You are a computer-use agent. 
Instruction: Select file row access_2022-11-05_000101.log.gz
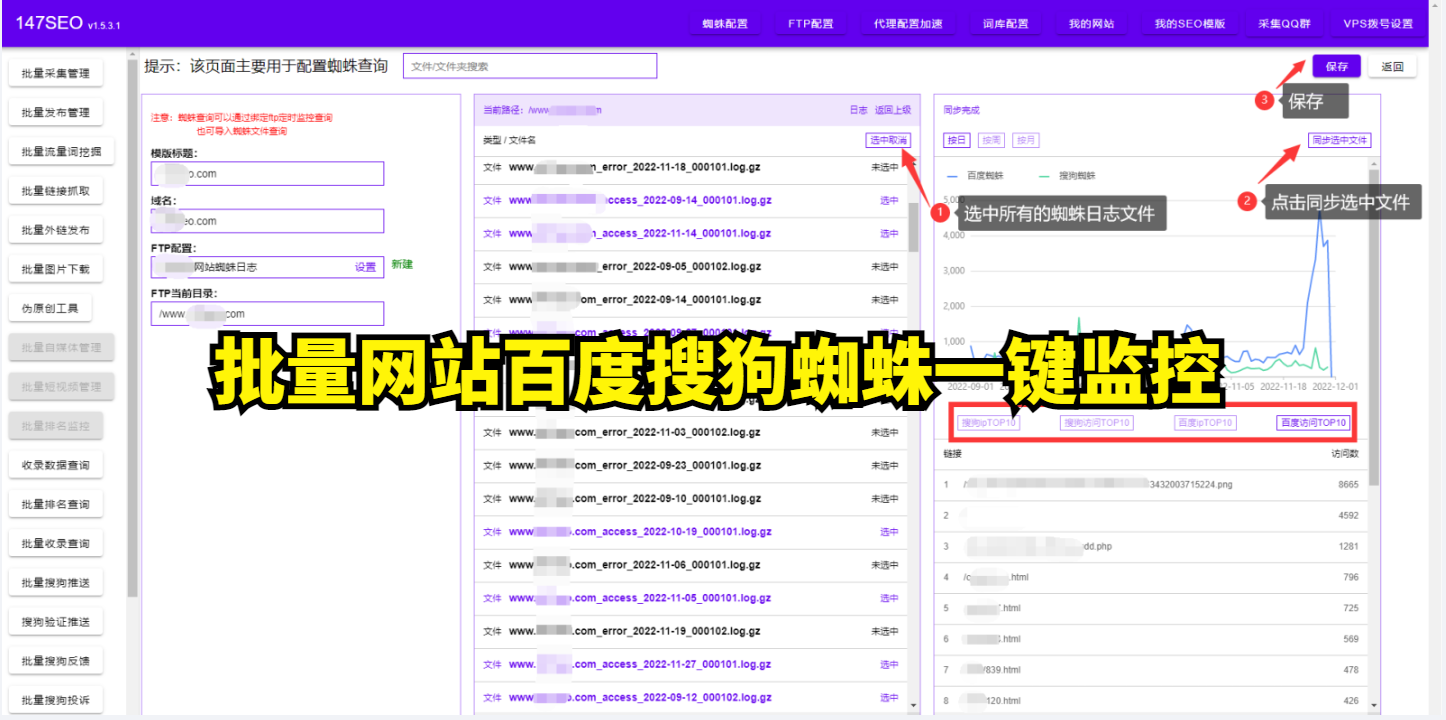(x=692, y=598)
